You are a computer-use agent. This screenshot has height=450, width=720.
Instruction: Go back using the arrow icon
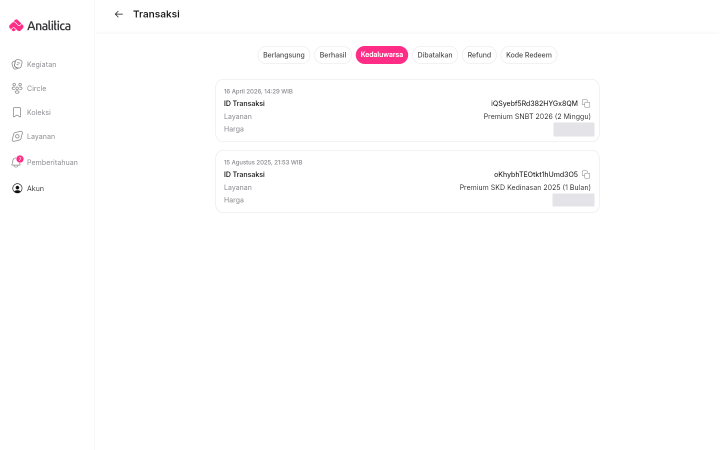118,14
